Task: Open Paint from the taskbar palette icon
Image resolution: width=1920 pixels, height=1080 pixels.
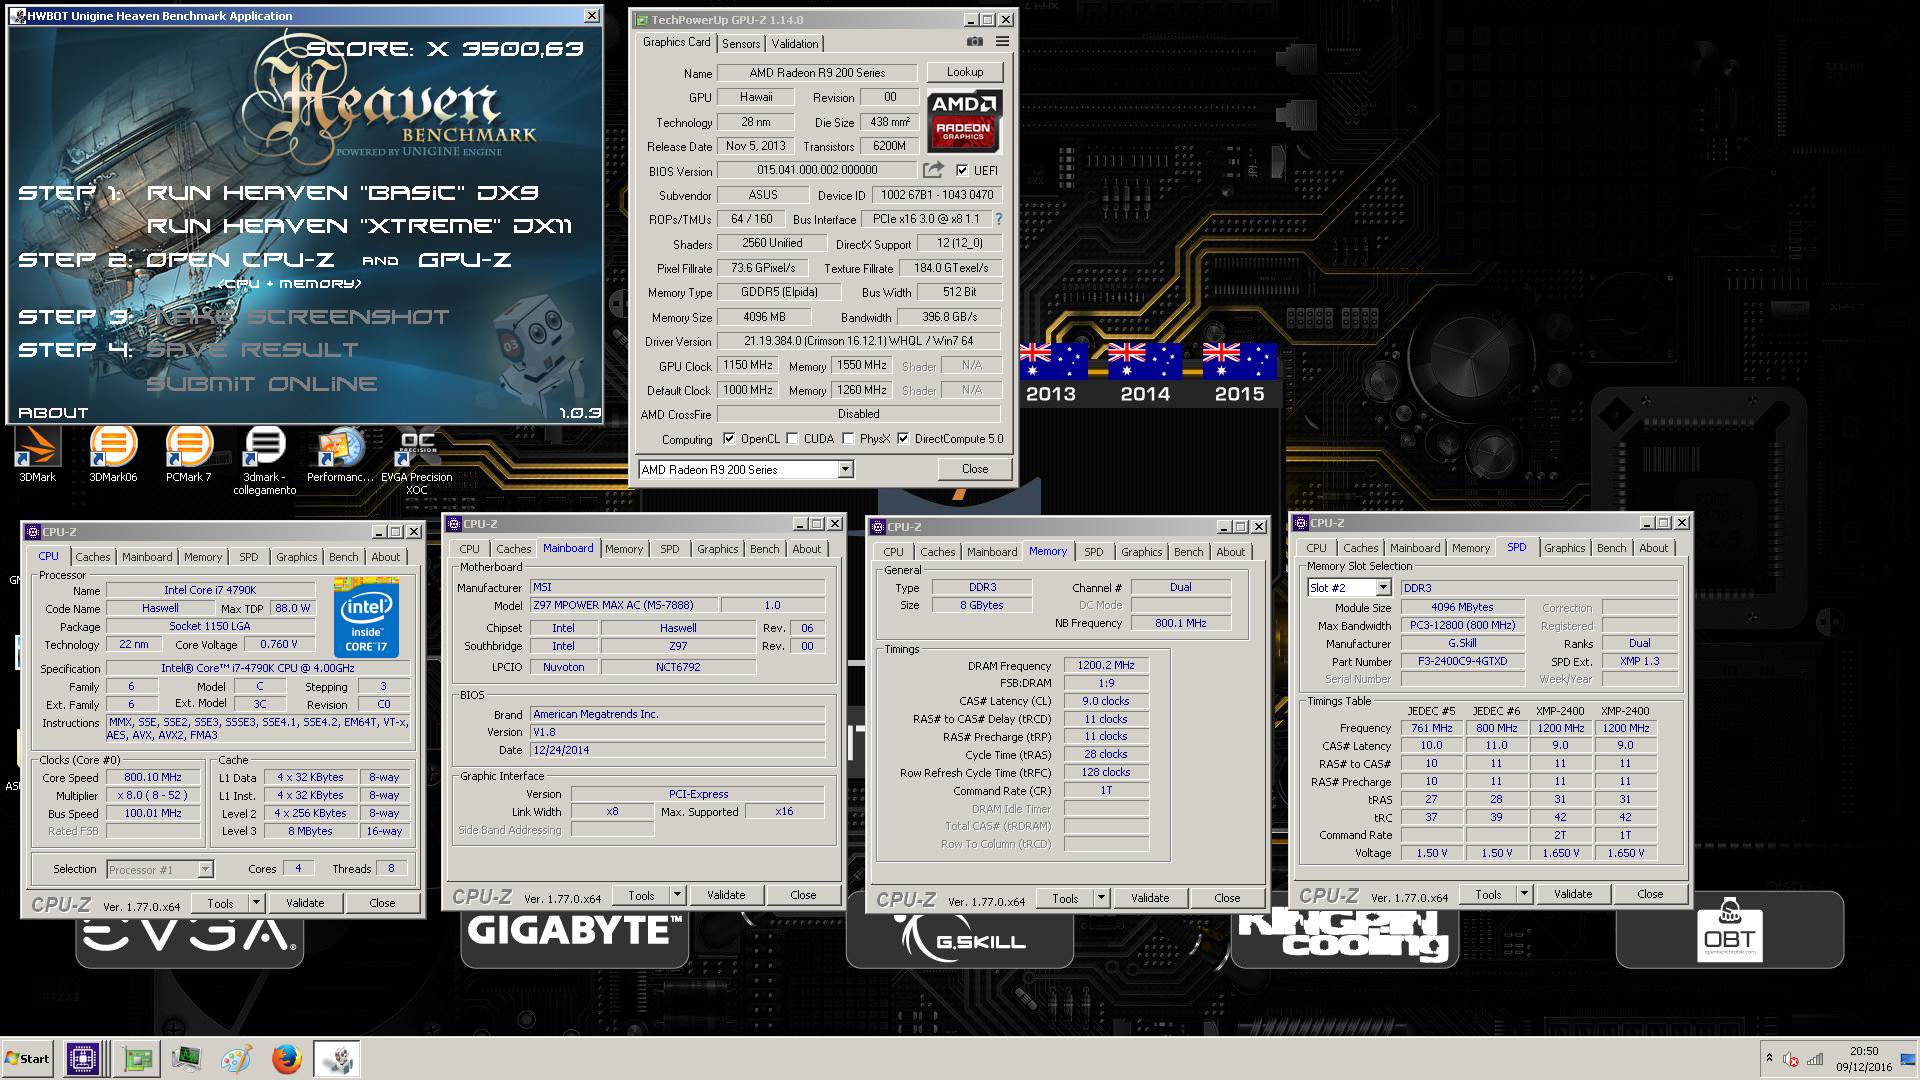Action: pyautogui.click(x=236, y=1059)
